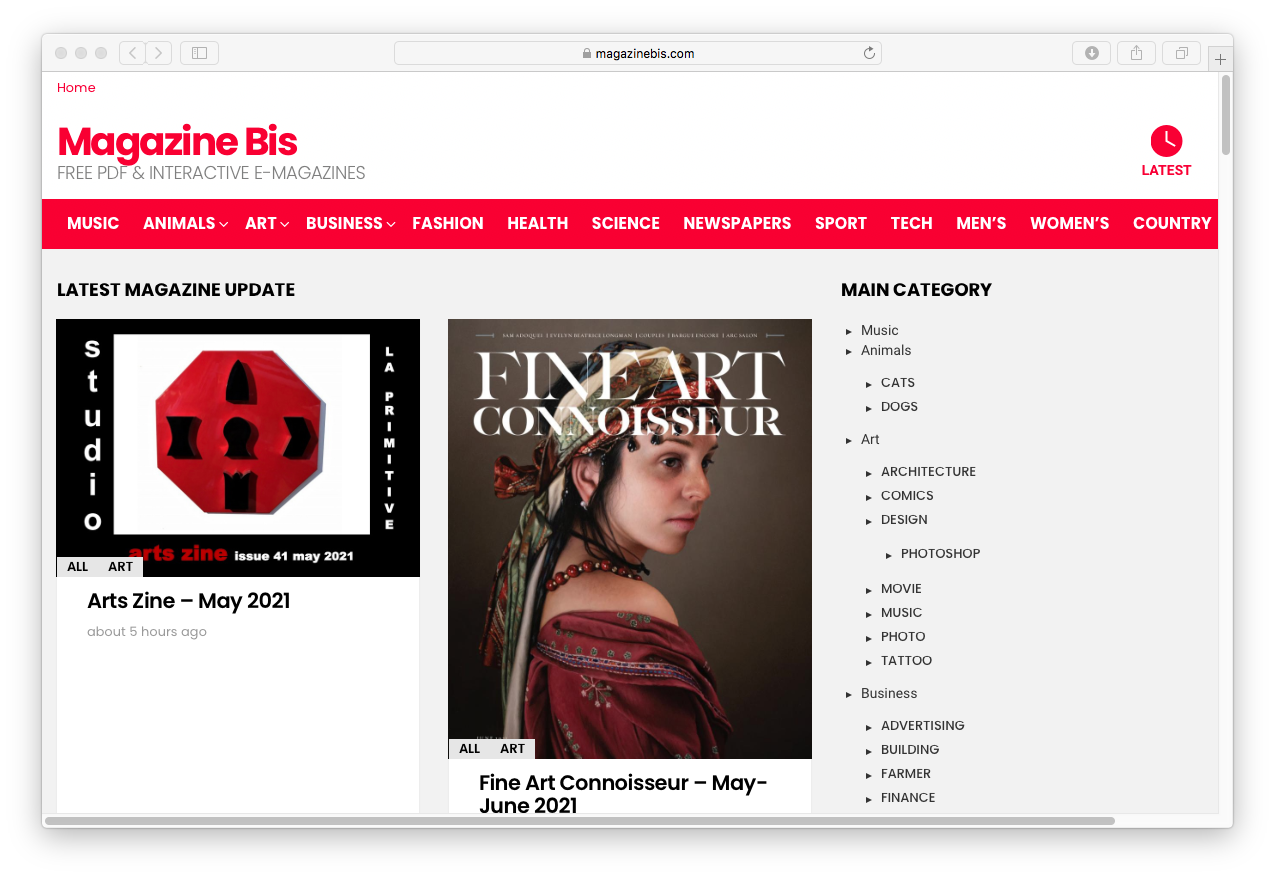Click the vertical page scrollbar thumb
The height and width of the screenshot is (878, 1275).
1226,115
